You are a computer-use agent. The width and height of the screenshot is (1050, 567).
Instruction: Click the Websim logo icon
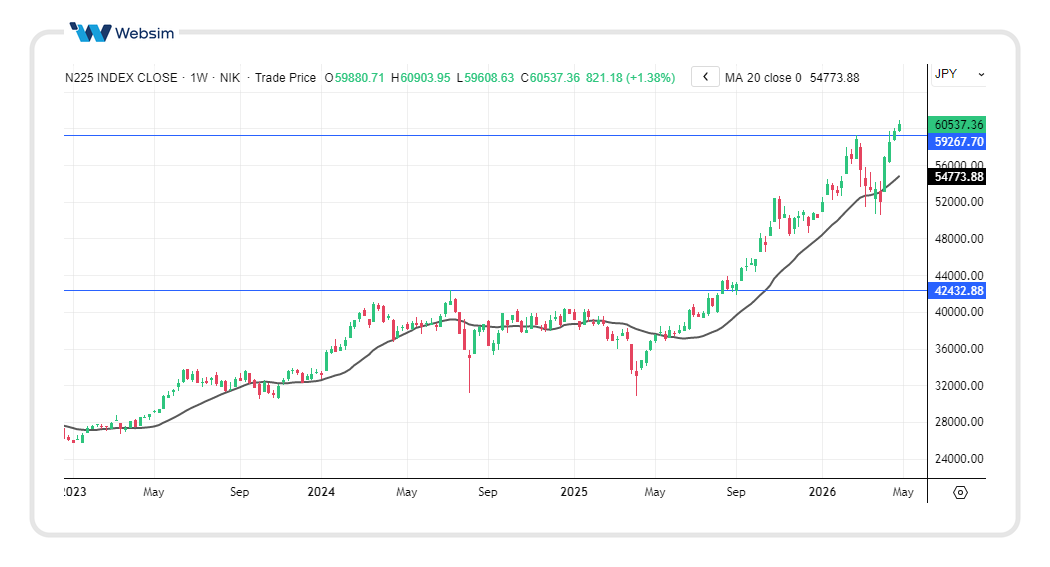click(x=90, y=32)
